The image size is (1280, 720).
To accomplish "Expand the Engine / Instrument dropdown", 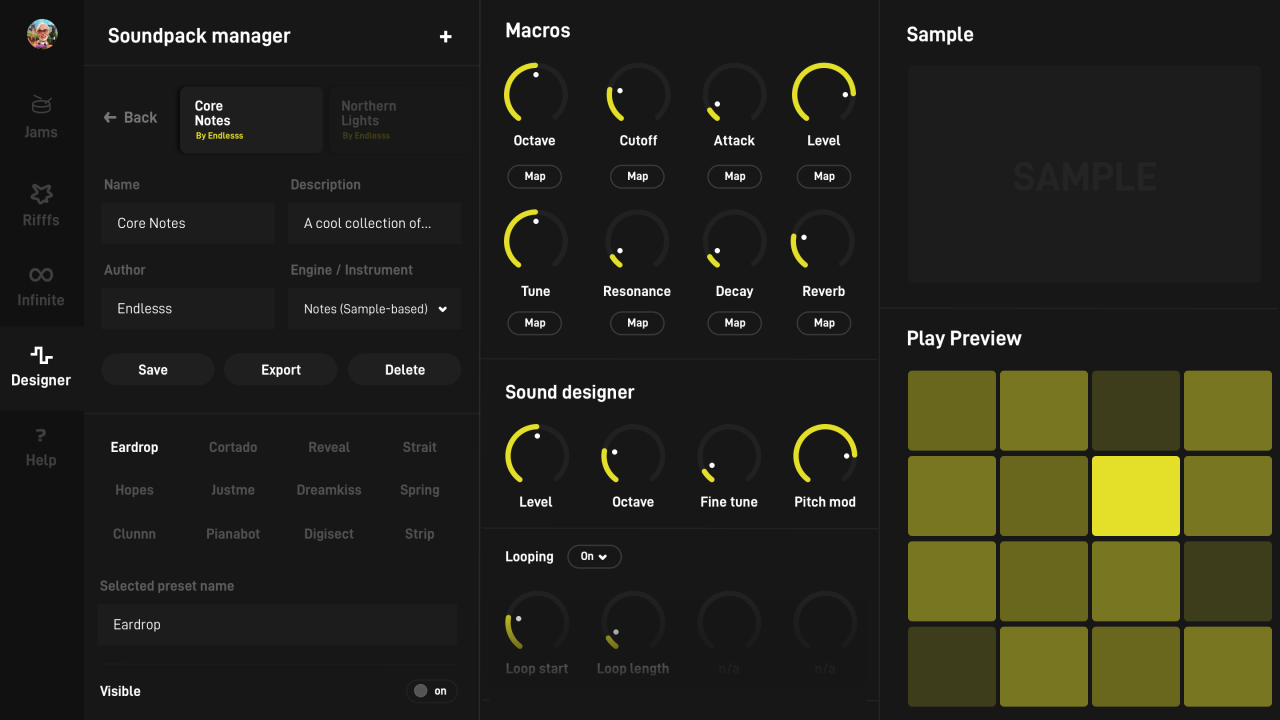I will 374,309.
